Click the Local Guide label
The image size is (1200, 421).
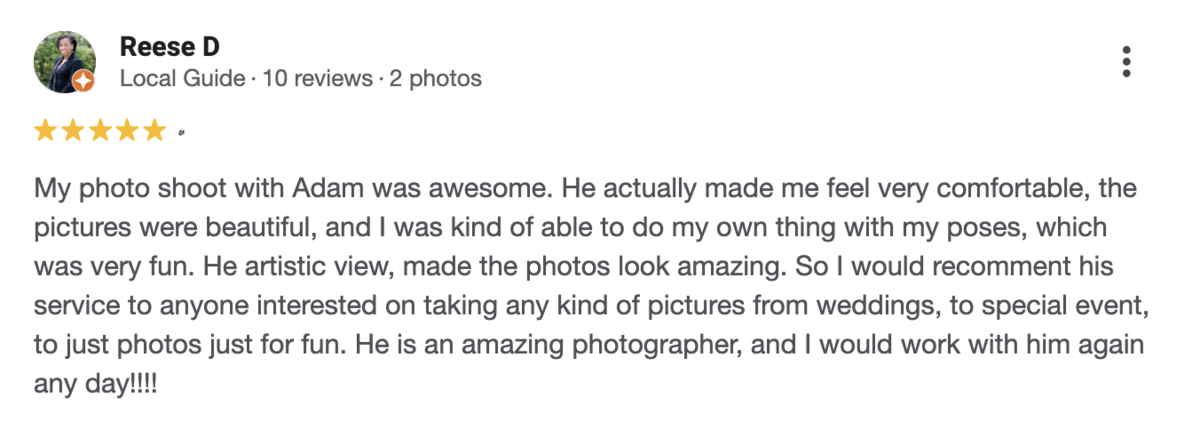(x=182, y=78)
